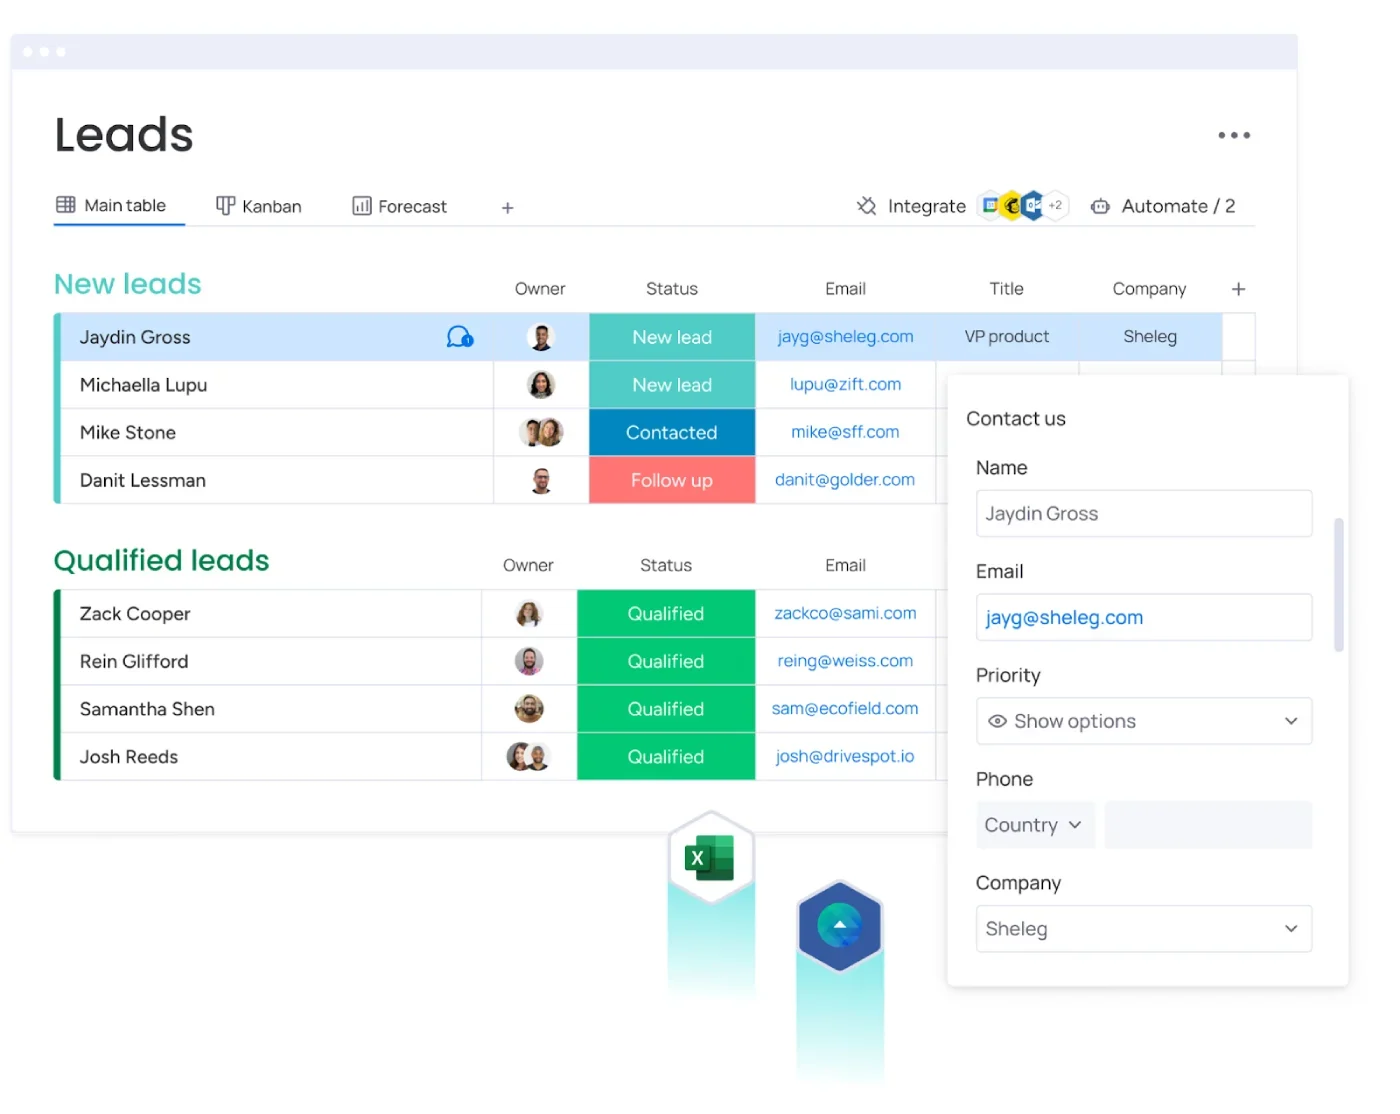Open conversation bubble for Jaydin Gross
This screenshot has width=1400, height=1114.
tap(460, 337)
